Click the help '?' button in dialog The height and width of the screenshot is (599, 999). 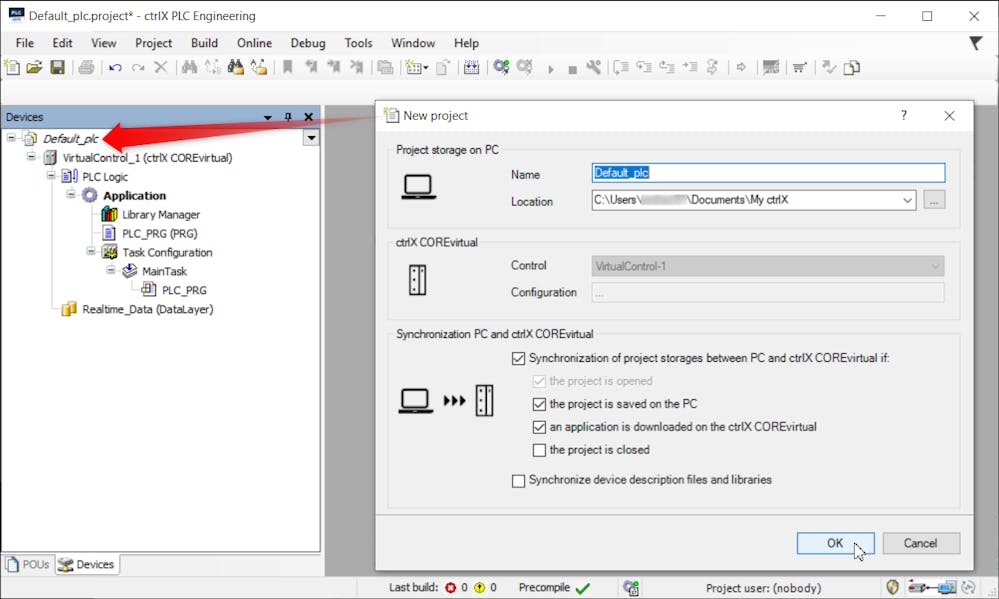[x=903, y=115]
